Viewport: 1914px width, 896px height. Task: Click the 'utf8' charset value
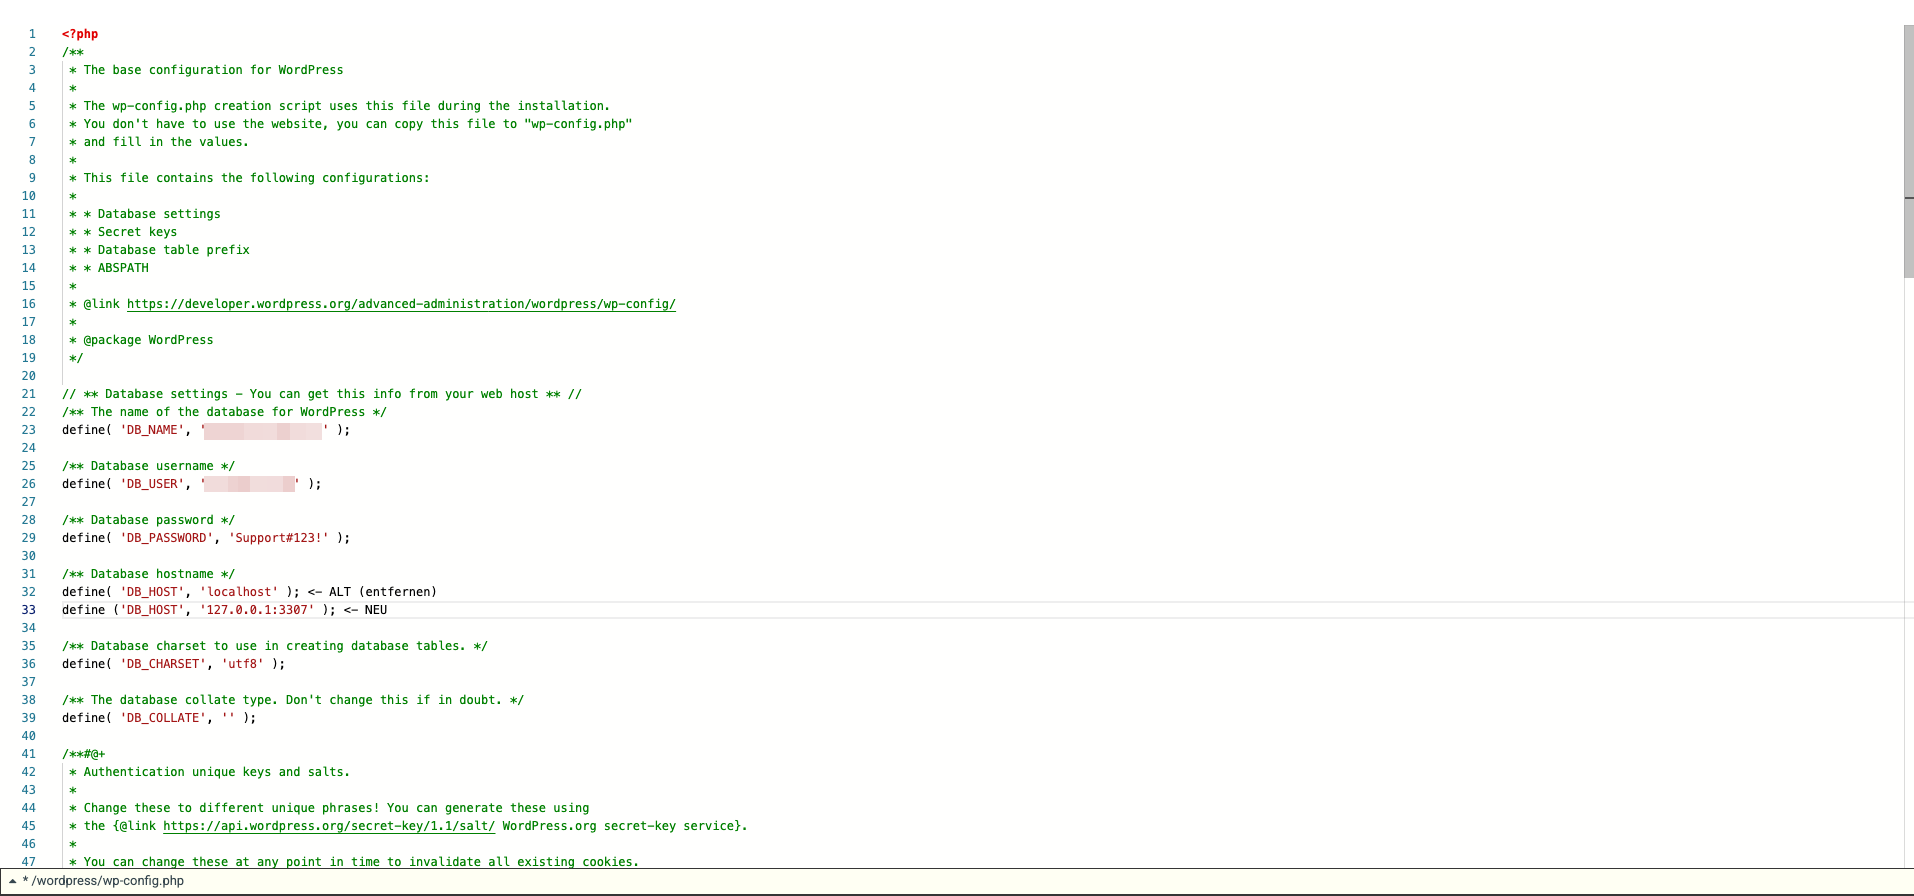point(243,664)
